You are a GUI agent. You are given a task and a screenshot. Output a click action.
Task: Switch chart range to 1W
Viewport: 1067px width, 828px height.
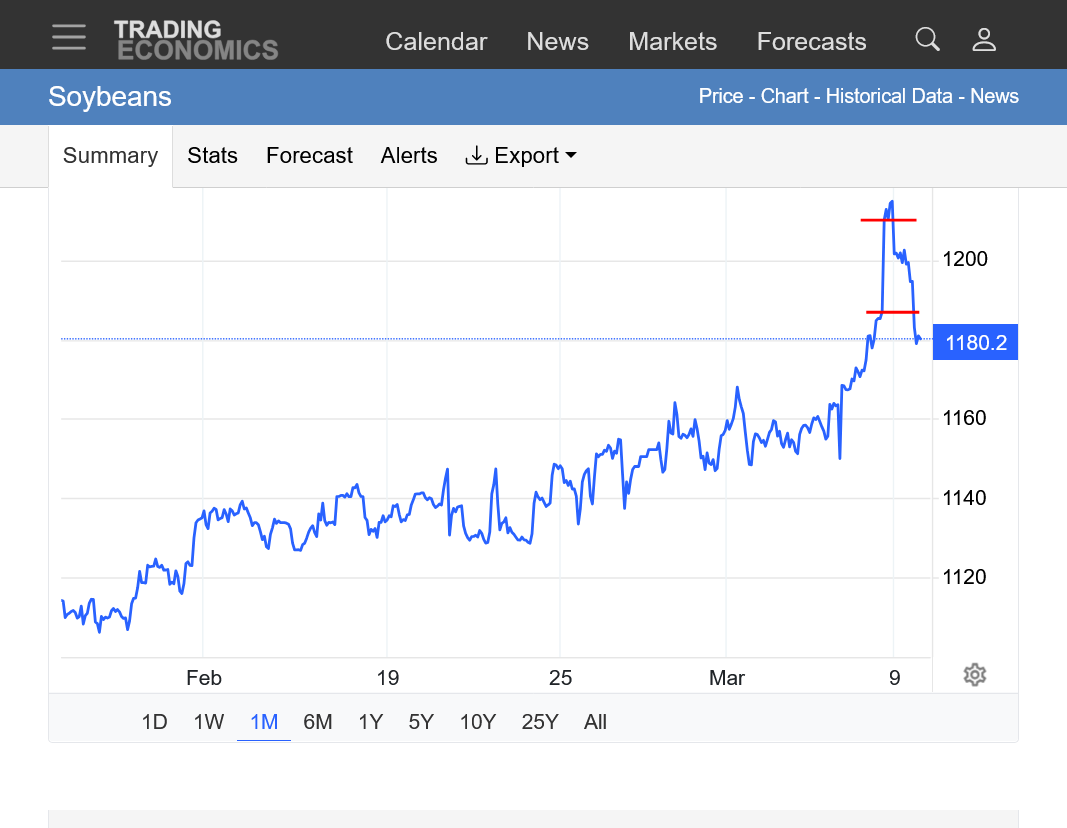208,722
